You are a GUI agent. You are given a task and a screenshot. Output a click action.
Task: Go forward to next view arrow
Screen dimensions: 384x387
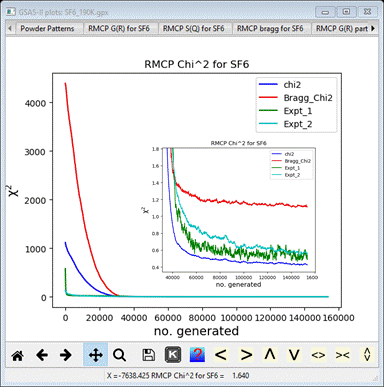coord(66,355)
